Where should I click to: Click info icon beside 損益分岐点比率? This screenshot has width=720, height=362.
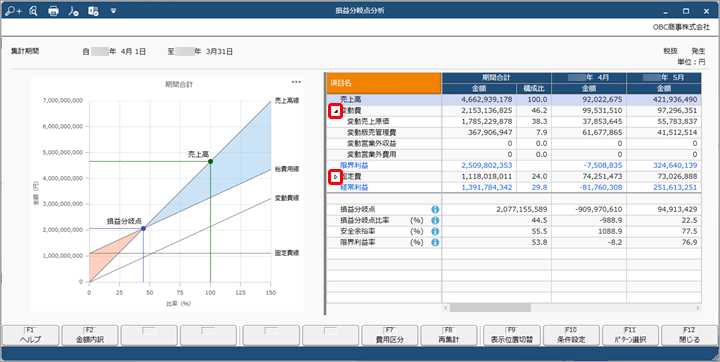[x=435, y=221]
